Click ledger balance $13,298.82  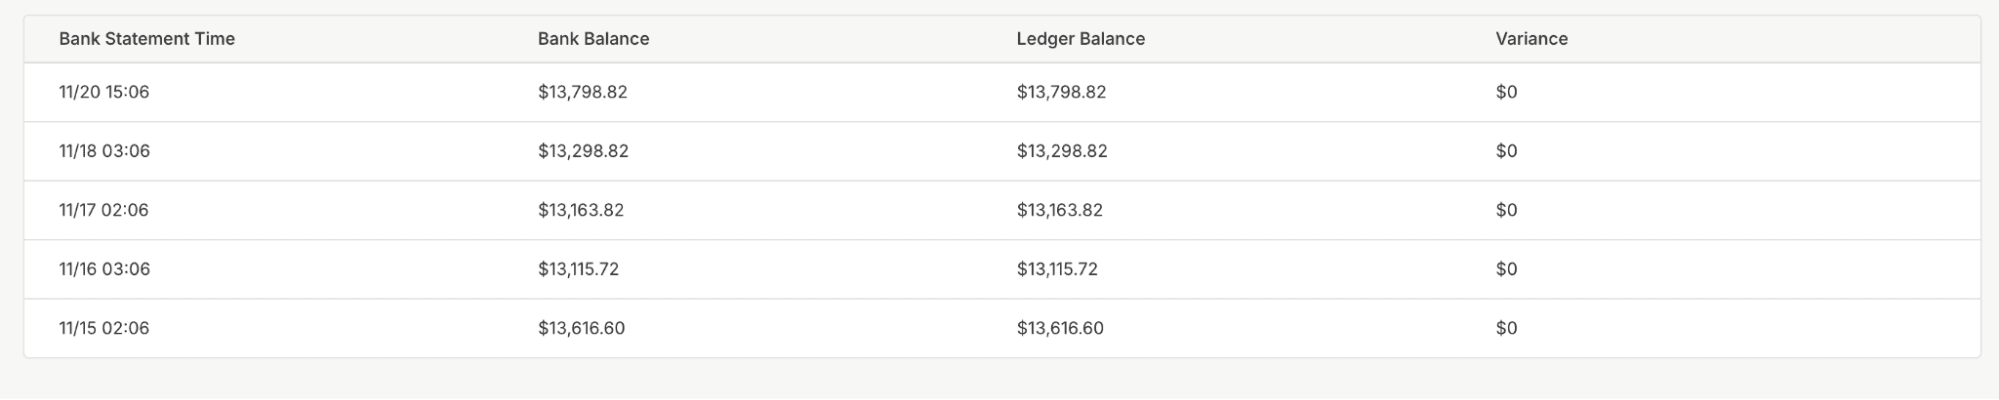point(1062,151)
